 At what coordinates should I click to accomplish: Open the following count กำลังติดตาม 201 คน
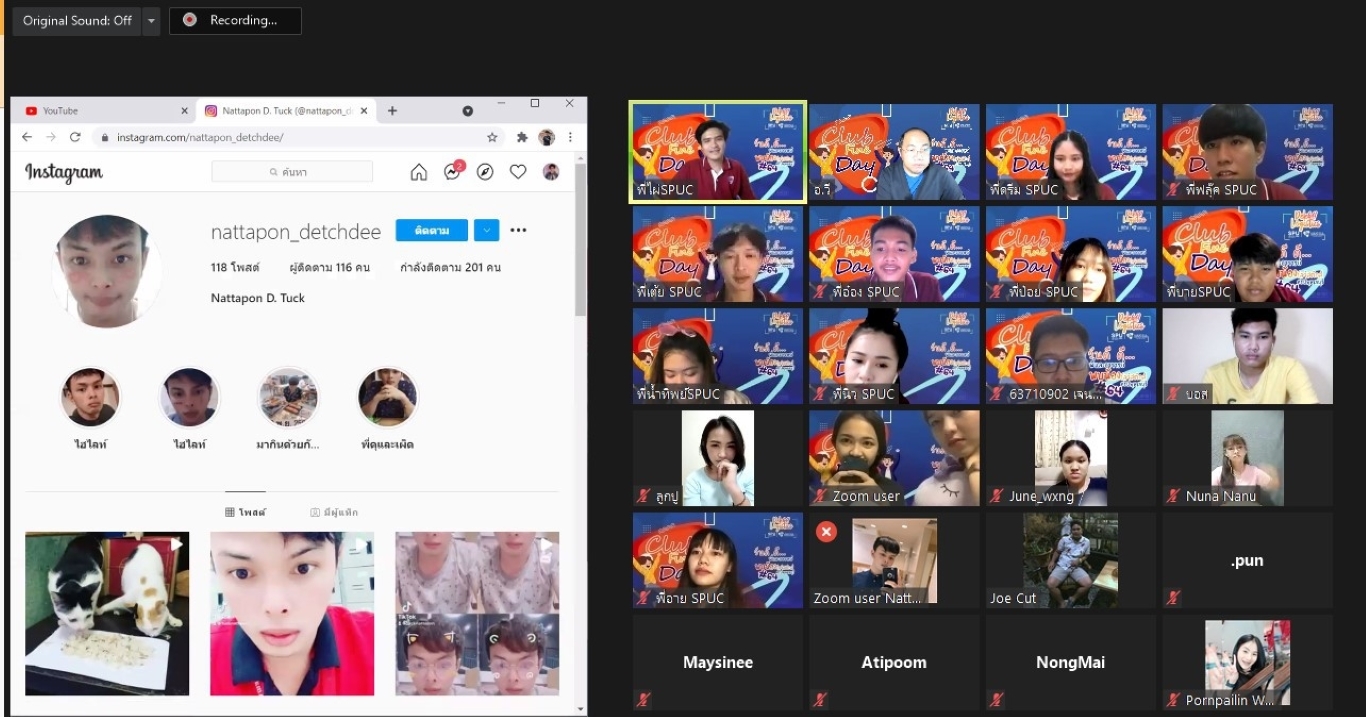[450, 267]
